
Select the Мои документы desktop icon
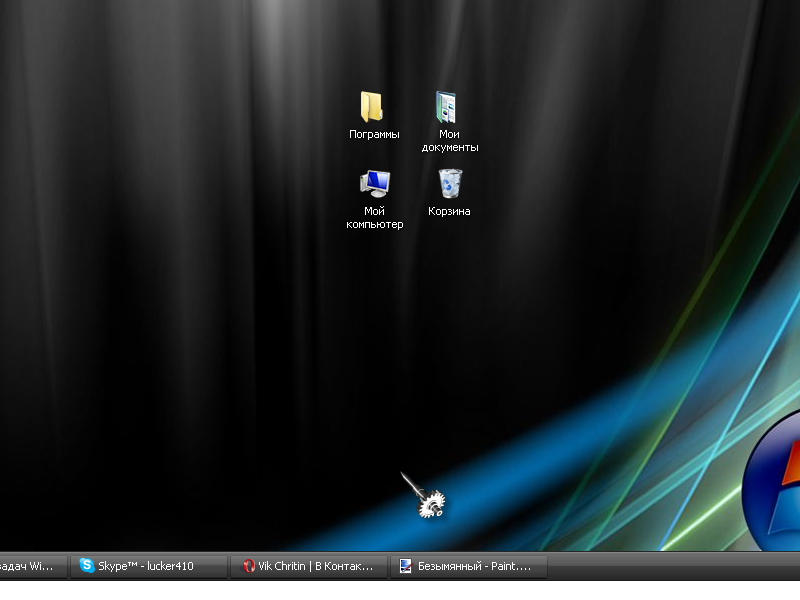tap(446, 107)
